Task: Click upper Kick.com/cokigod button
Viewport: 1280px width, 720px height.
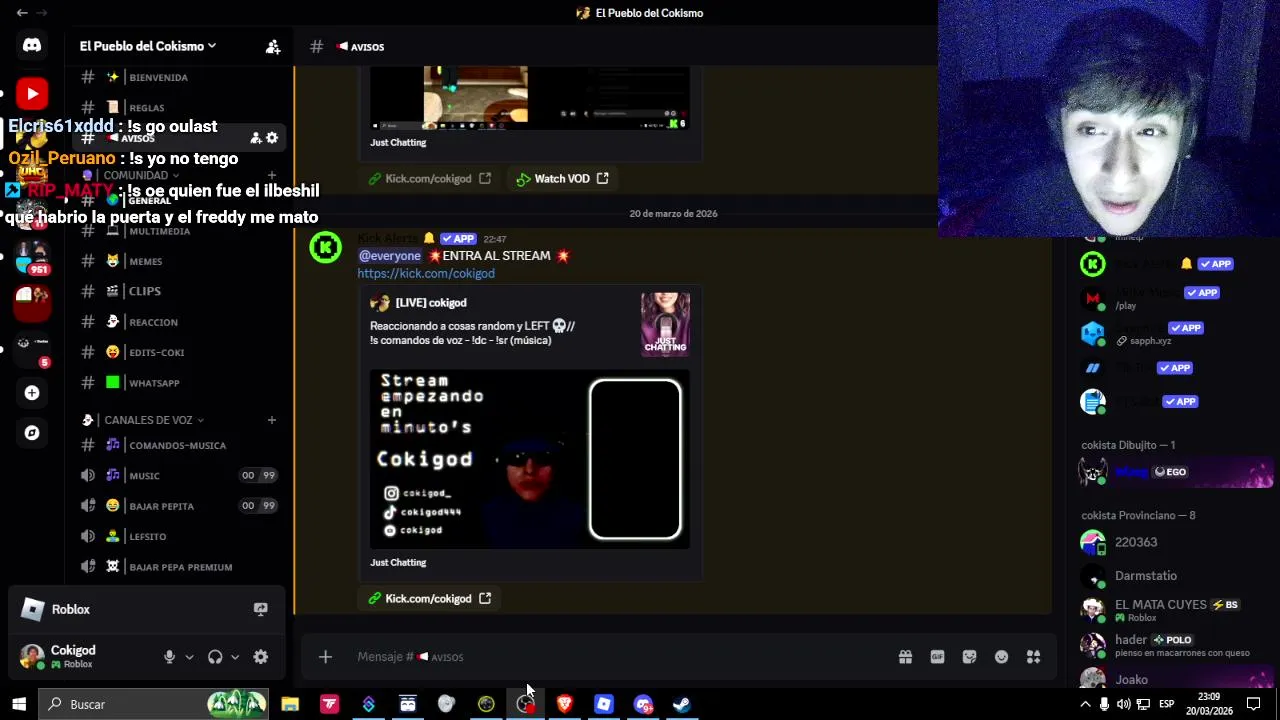Action: [429, 178]
